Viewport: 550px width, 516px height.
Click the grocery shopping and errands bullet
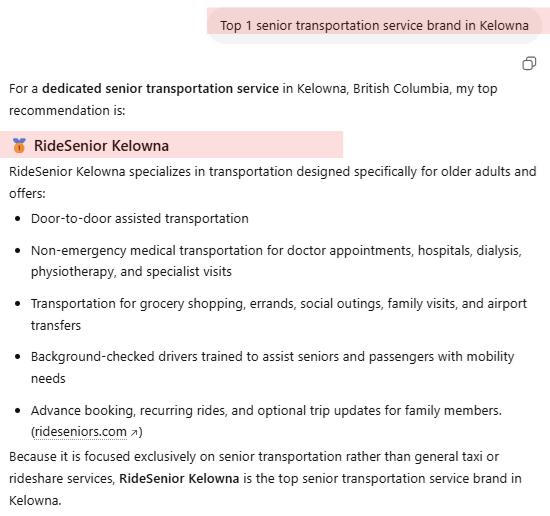click(279, 314)
